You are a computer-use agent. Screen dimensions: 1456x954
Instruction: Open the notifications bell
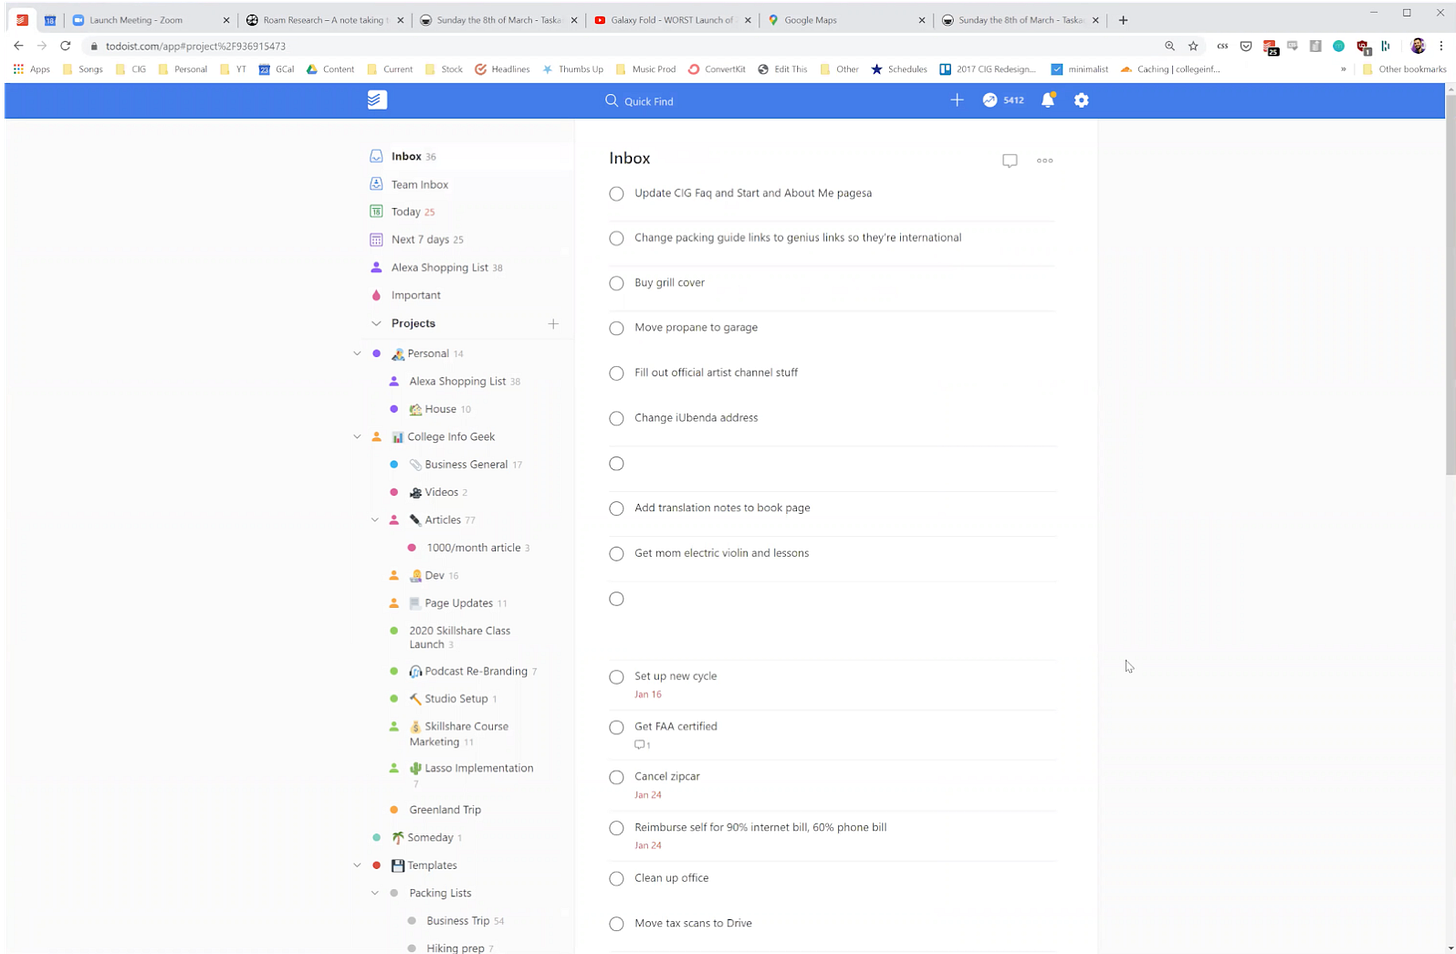1048,100
